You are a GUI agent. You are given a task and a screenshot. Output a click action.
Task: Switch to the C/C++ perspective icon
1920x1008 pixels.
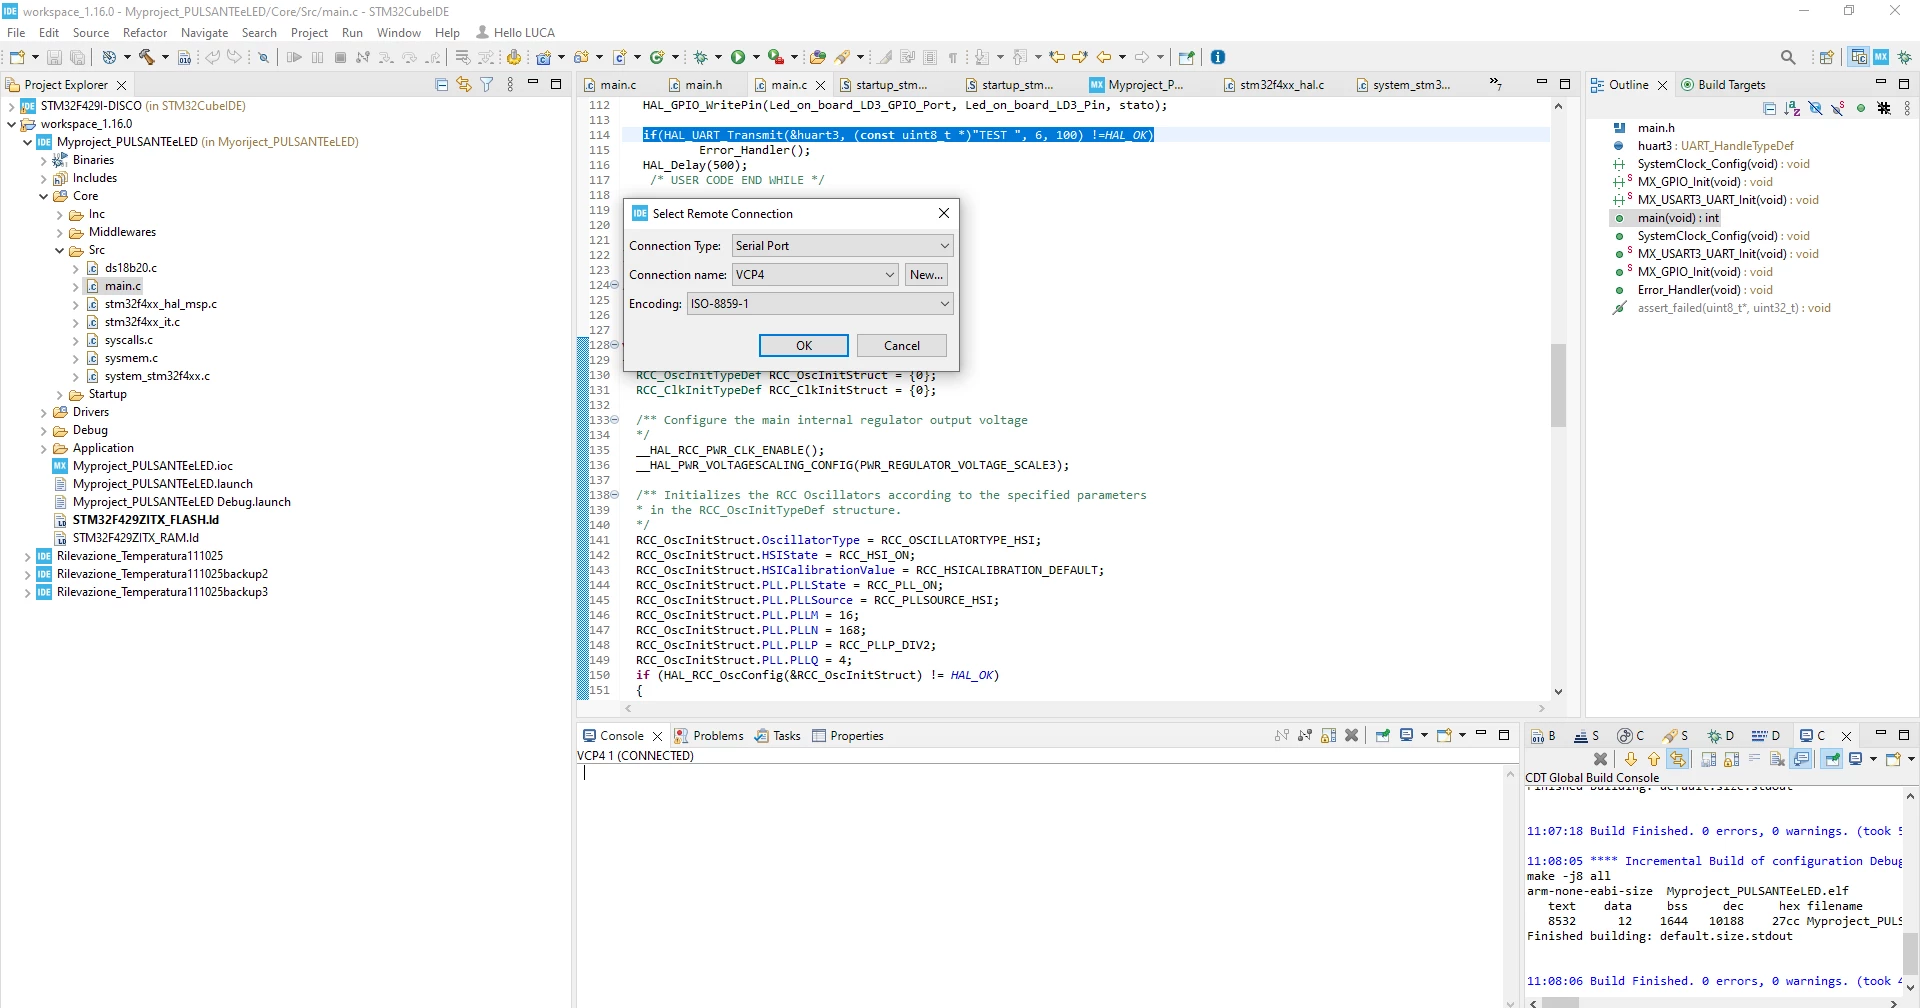pos(1858,57)
